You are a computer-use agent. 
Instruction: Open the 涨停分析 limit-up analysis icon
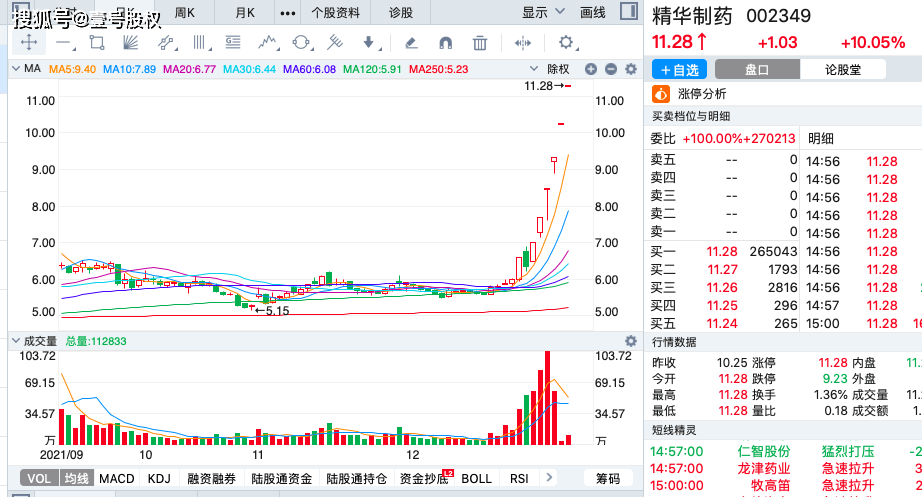tap(660, 94)
